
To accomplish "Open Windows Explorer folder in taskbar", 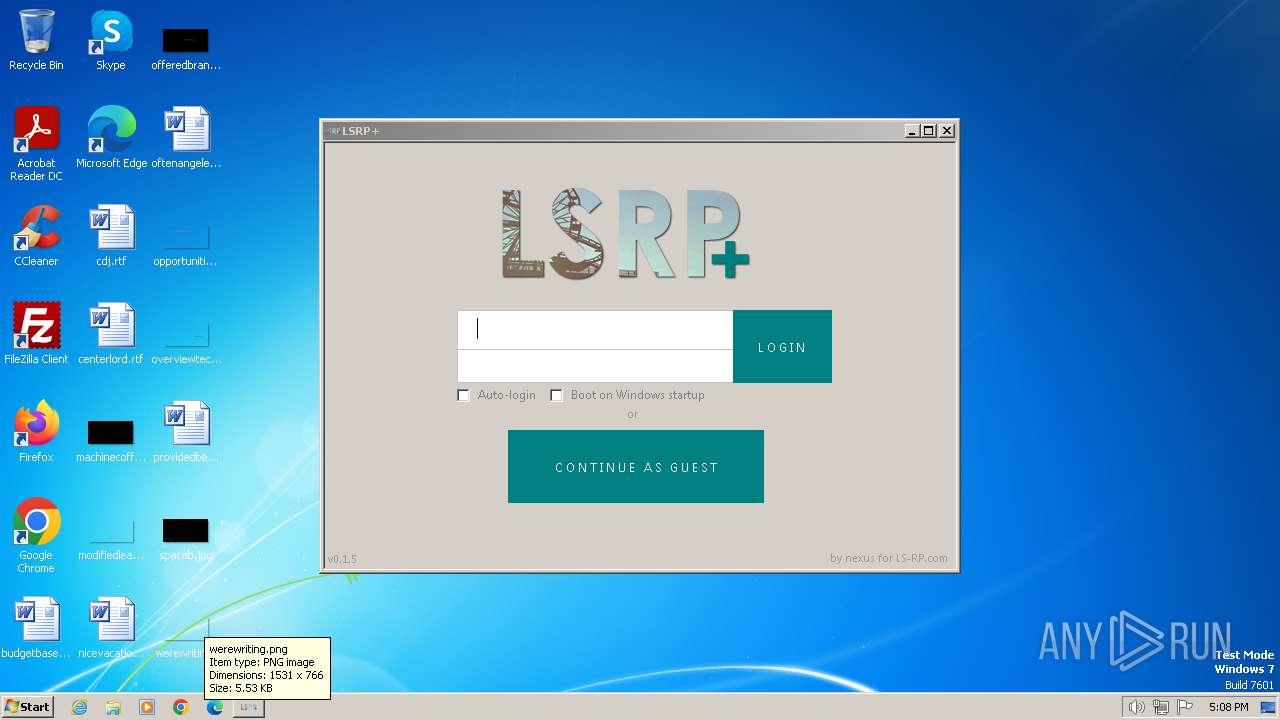I will click(x=113, y=707).
